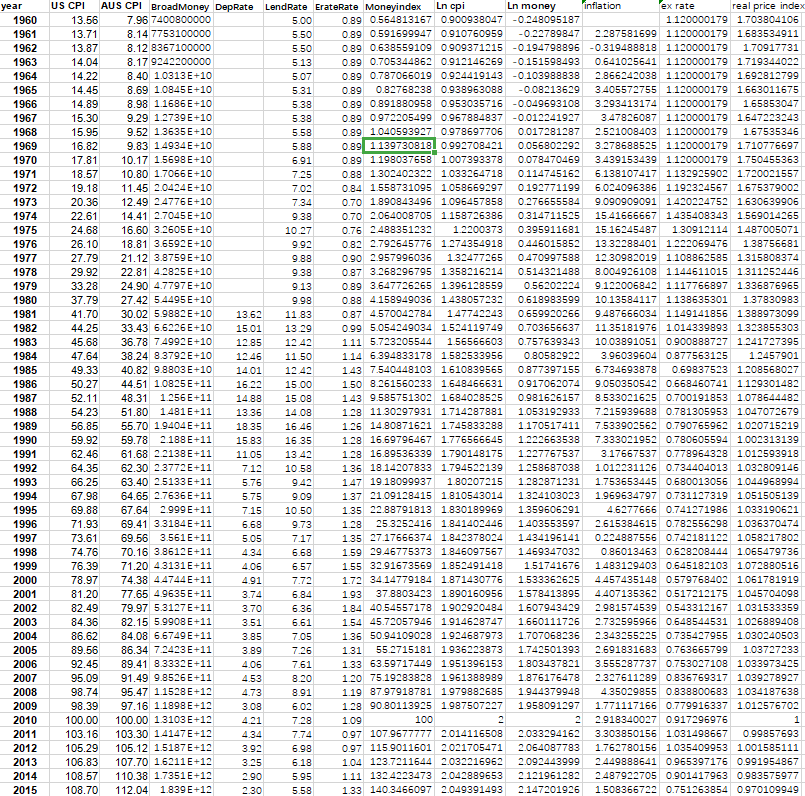Select year cell 1969

[25, 146]
